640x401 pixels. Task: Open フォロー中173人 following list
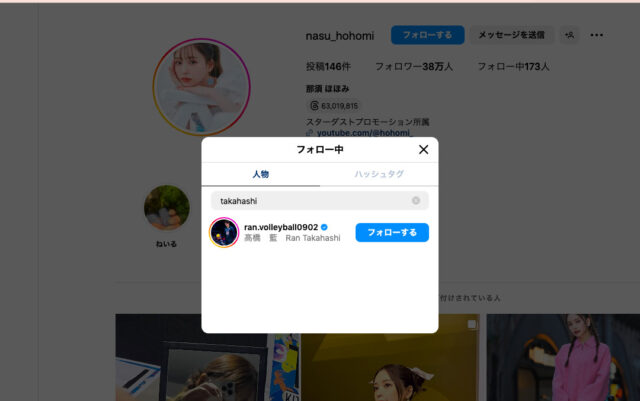(x=513, y=67)
